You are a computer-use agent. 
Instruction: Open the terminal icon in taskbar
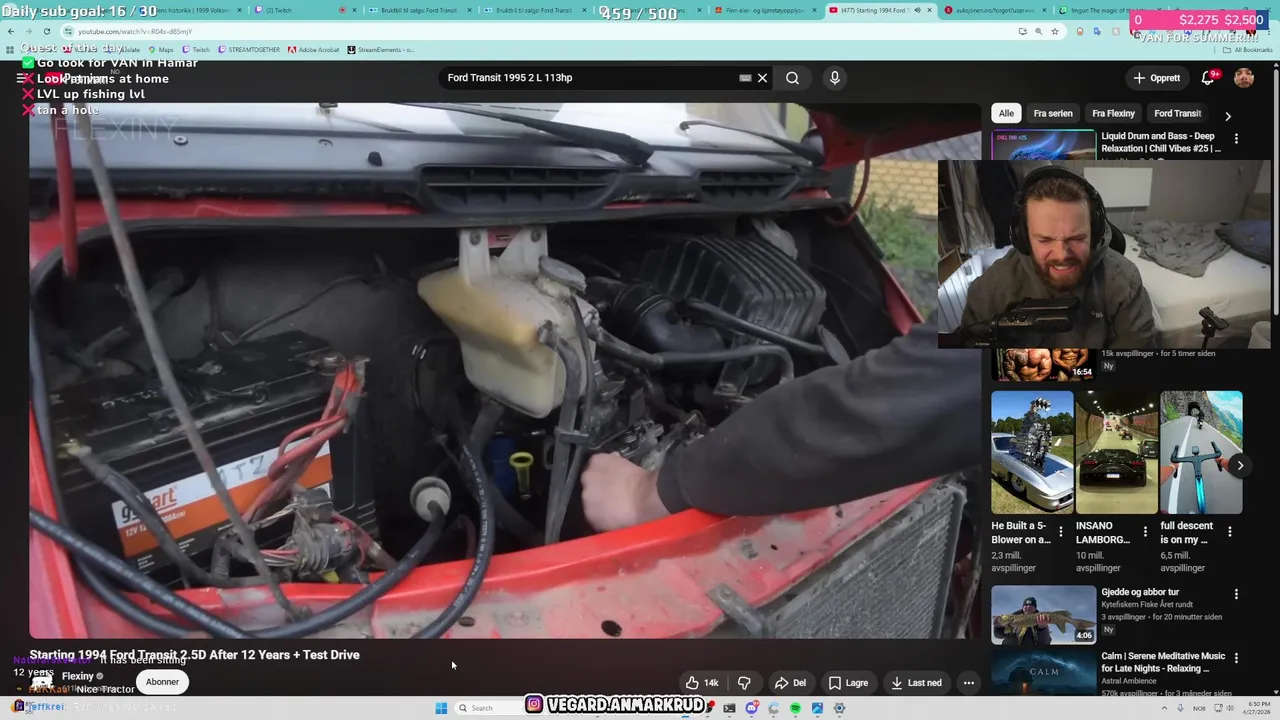click(729, 708)
